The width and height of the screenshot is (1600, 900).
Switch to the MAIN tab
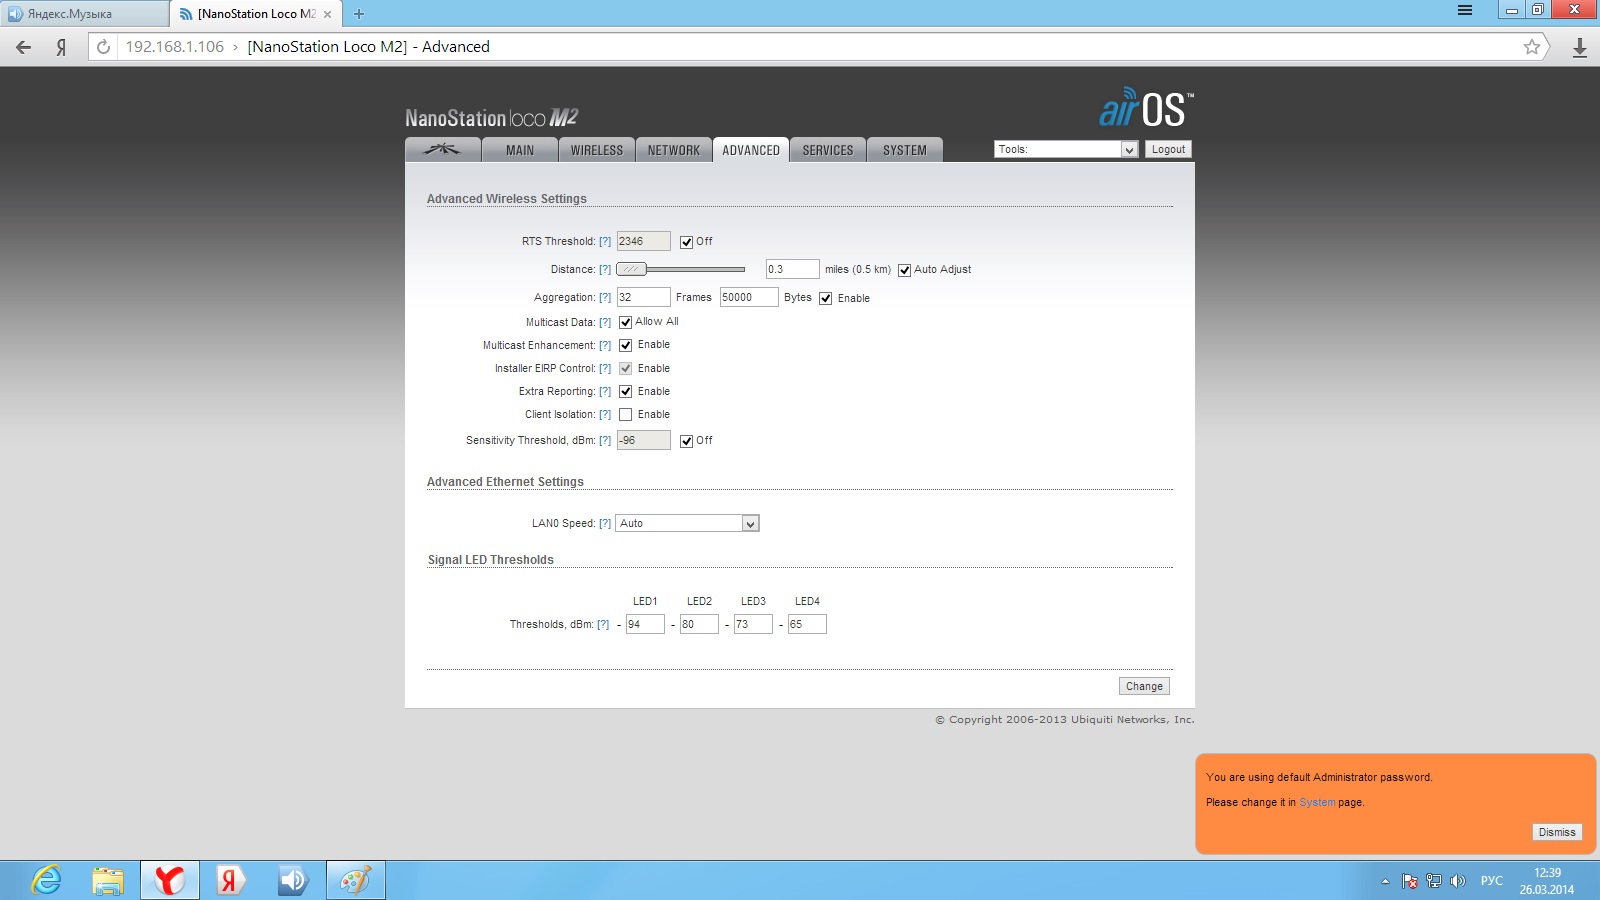click(x=519, y=150)
